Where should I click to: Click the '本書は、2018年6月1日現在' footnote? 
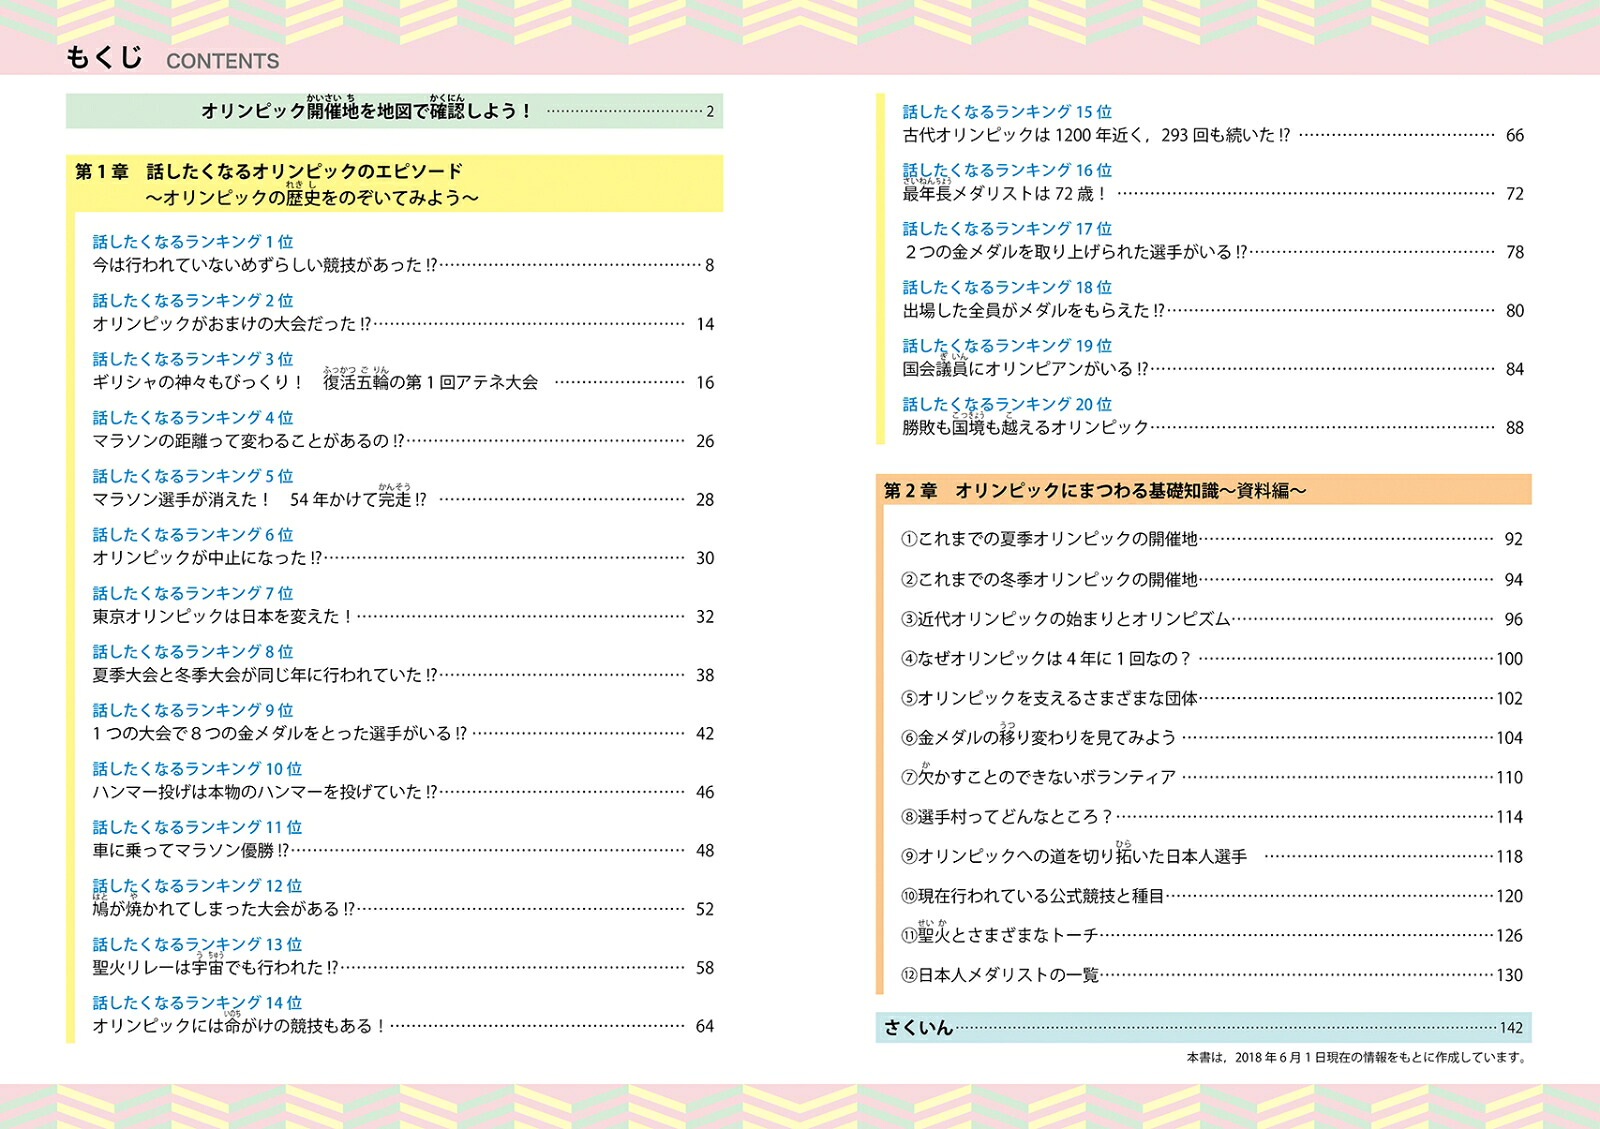[x=1357, y=1057]
